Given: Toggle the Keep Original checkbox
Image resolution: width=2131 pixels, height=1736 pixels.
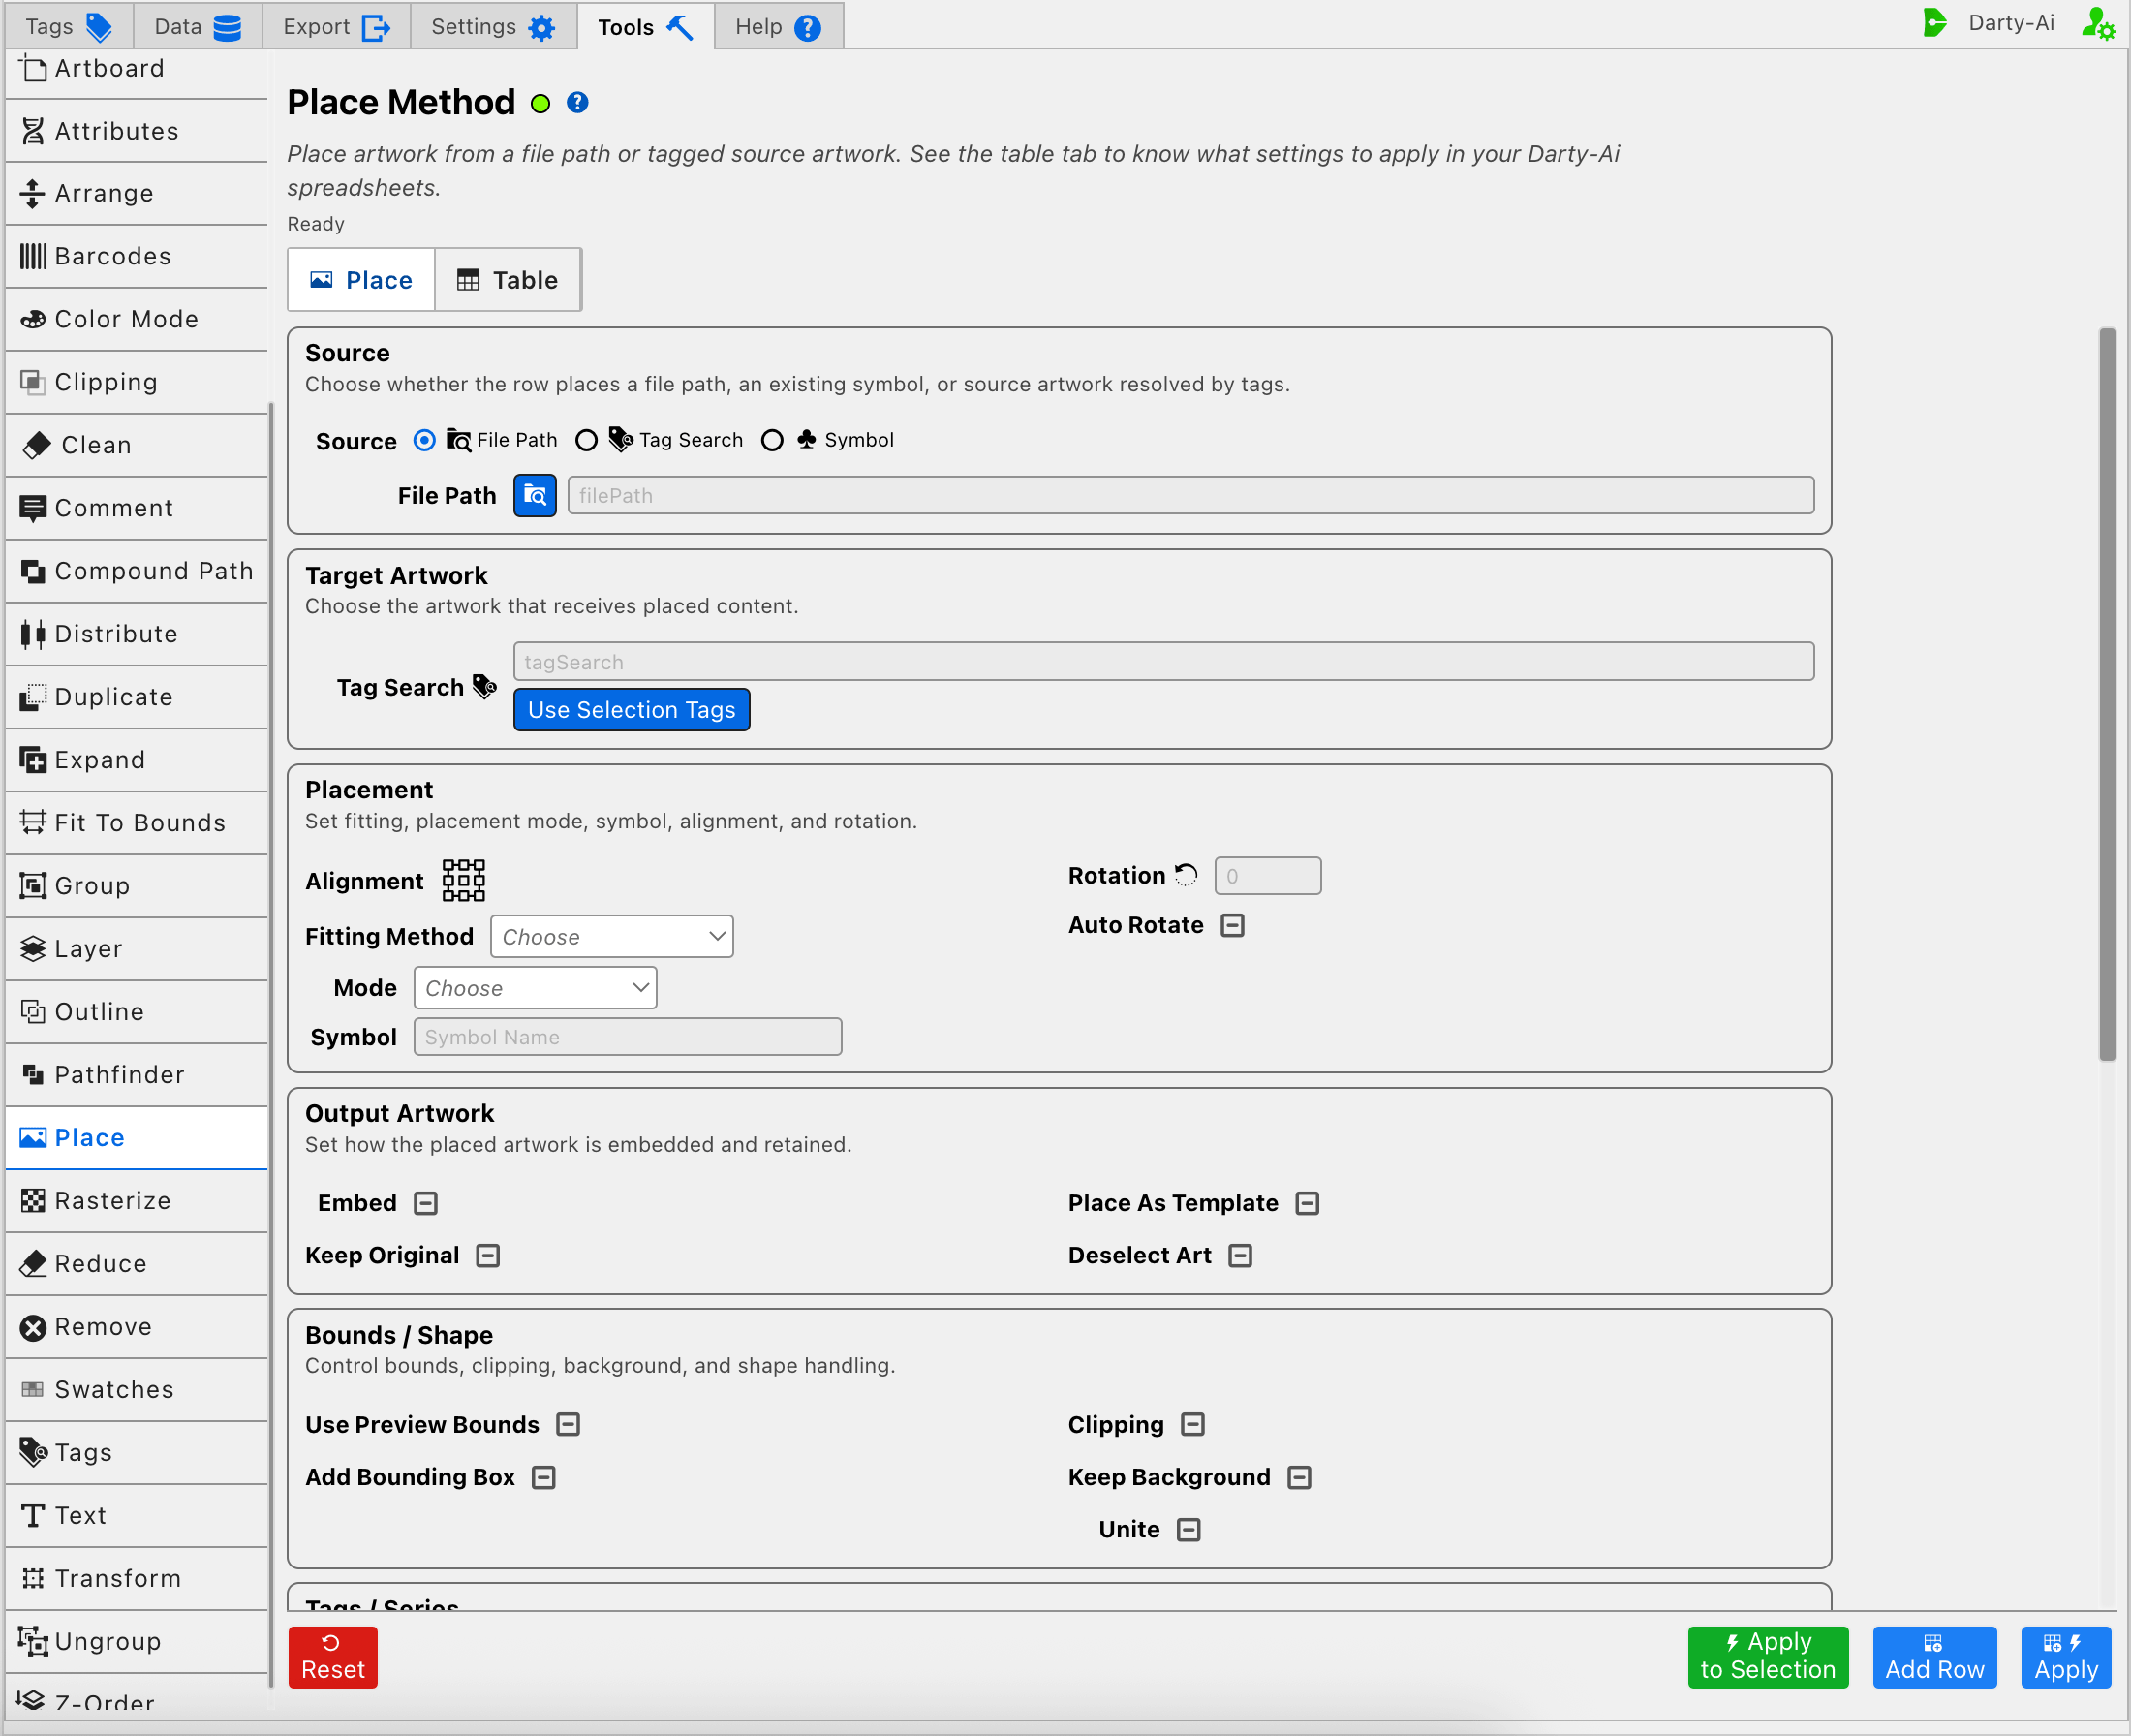Looking at the screenshot, I should point(488,1255).
